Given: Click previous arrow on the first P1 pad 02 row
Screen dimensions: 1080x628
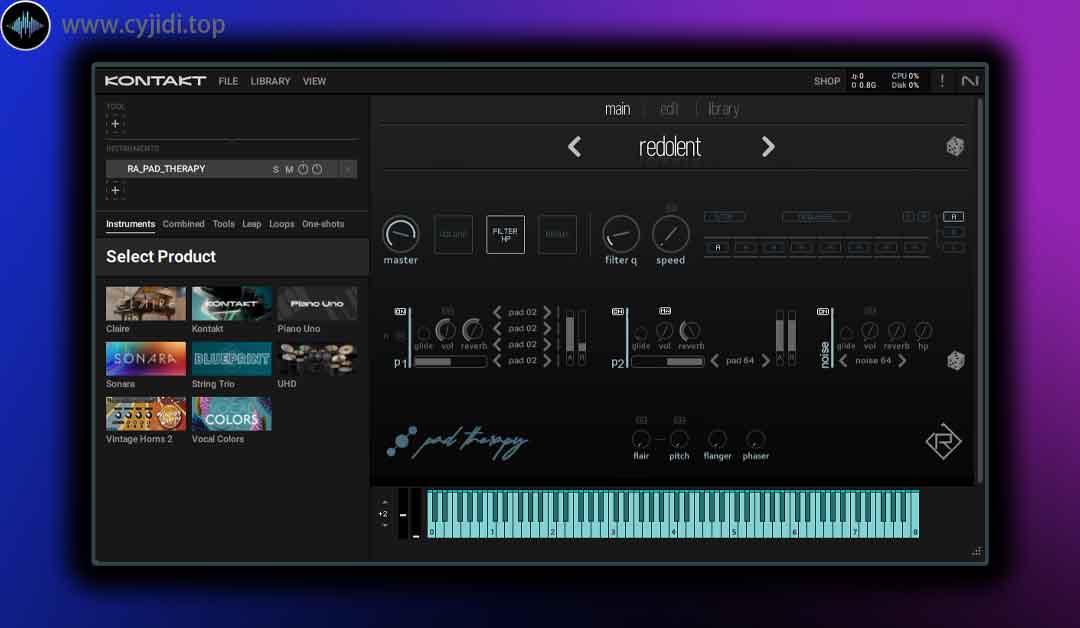Looking at the screenshot, I should (497, 312).
